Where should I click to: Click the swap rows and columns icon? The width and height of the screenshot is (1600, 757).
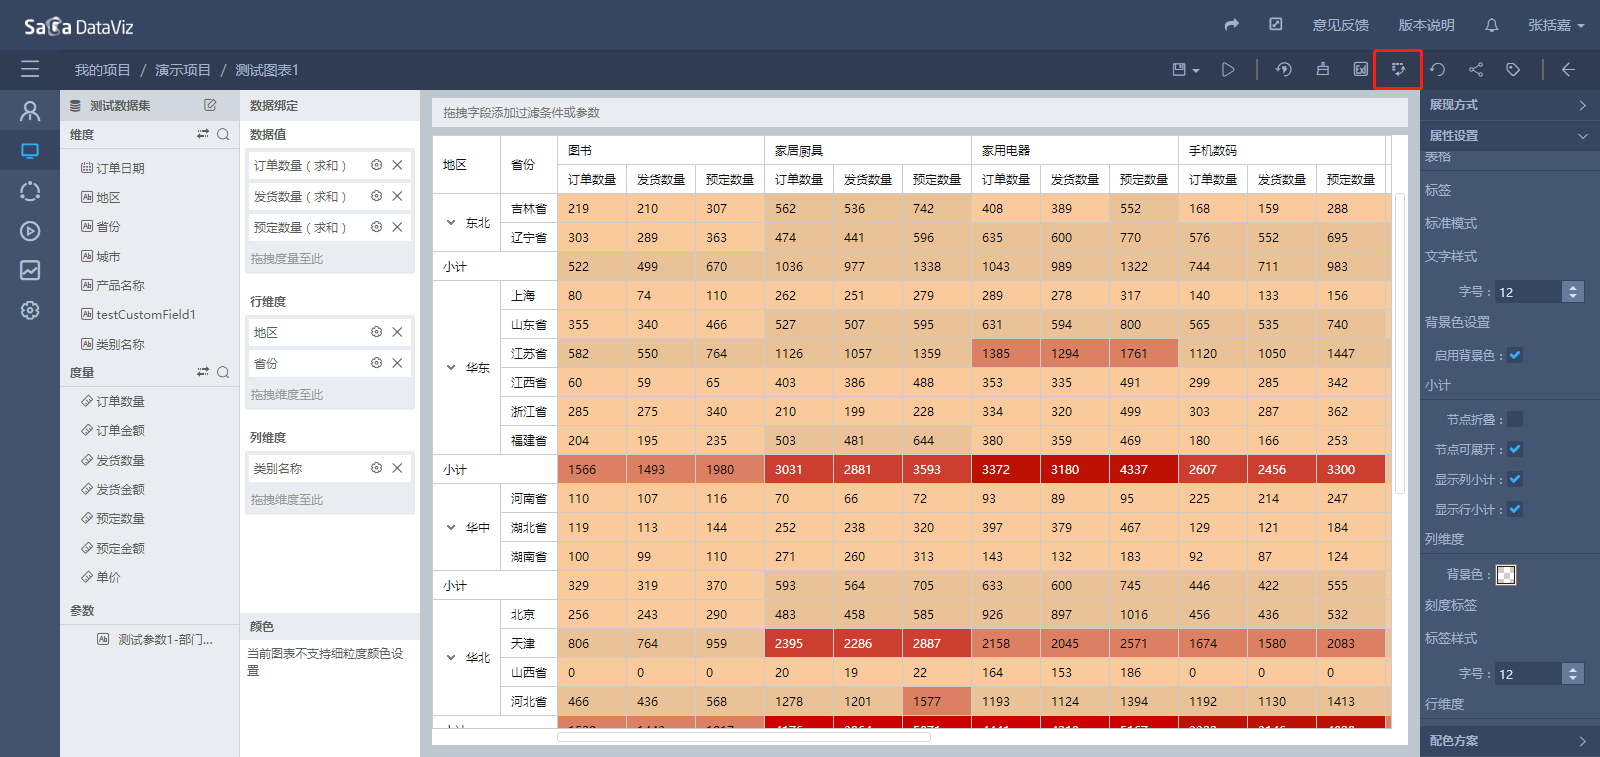point(1398,69)
